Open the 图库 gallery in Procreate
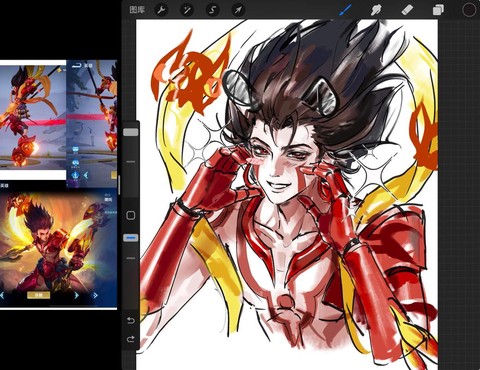480x370 pixels. click(137, 10)
